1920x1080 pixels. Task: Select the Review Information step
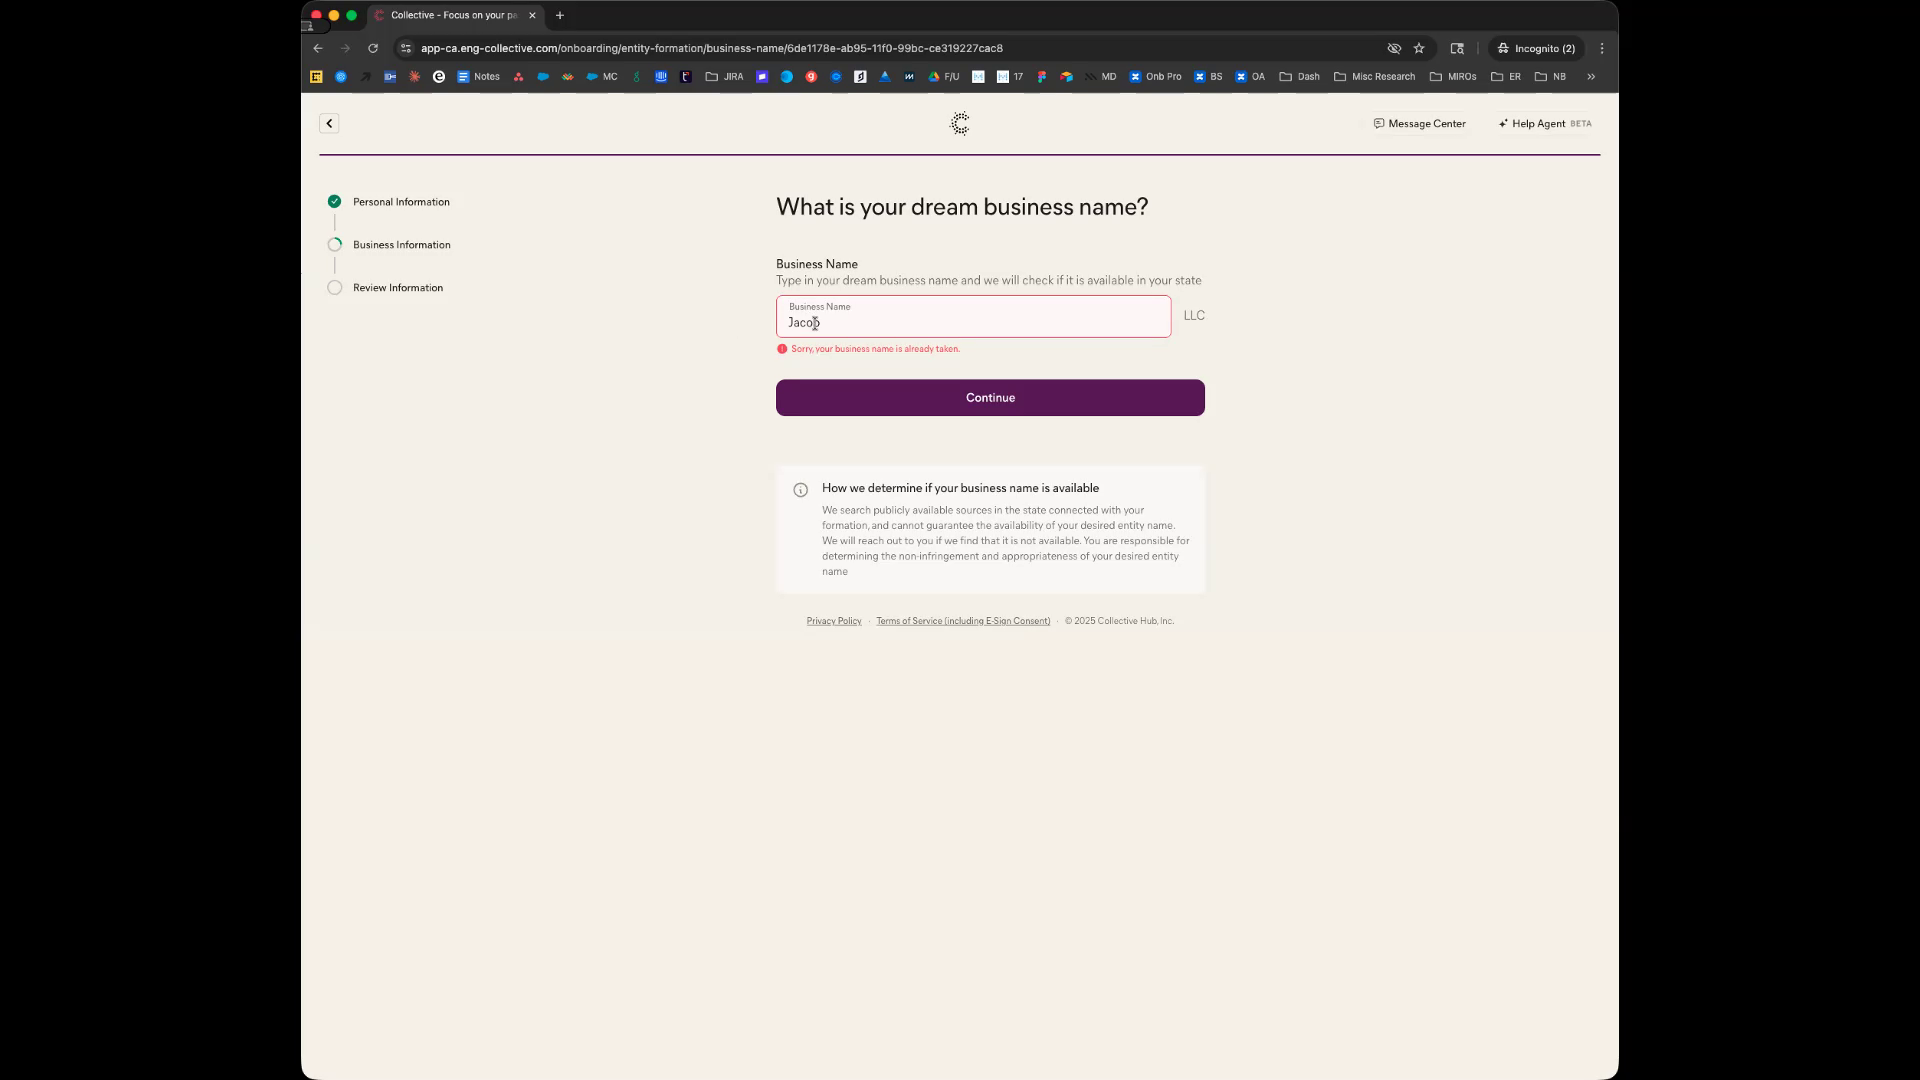click(397, 288)
